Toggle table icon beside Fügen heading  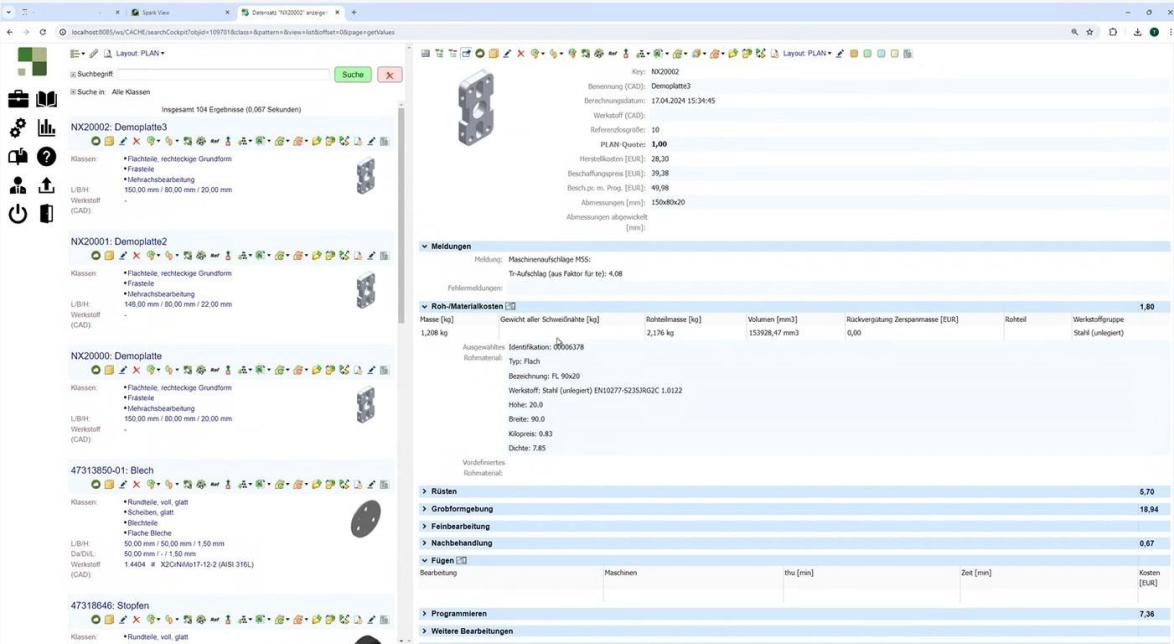tap(461, 560)
